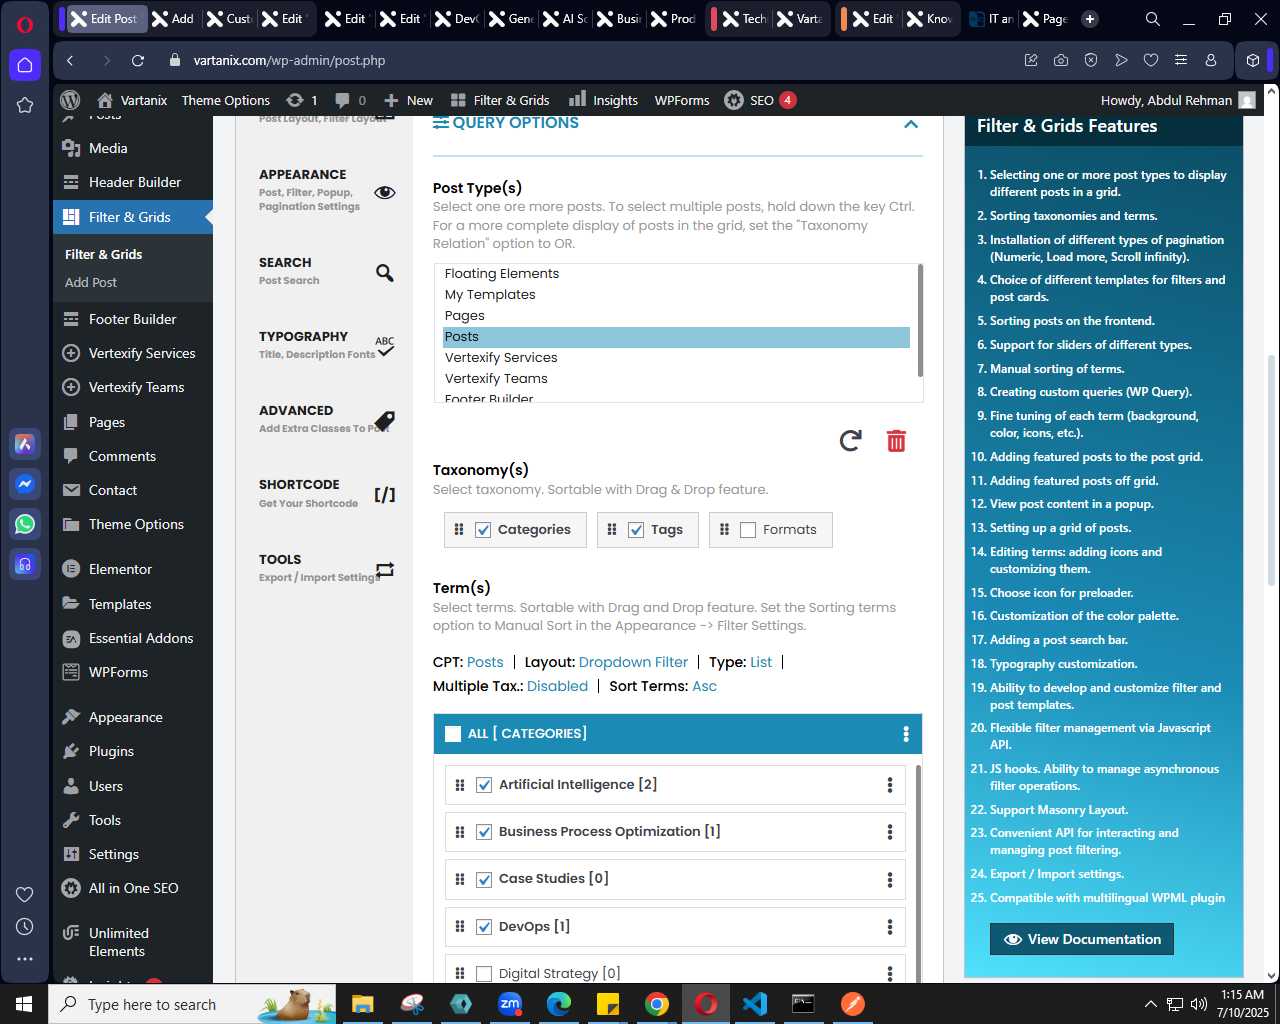1280x1024 pixels.
Task: Show hidden system tray icons
Action: 1150,1004
